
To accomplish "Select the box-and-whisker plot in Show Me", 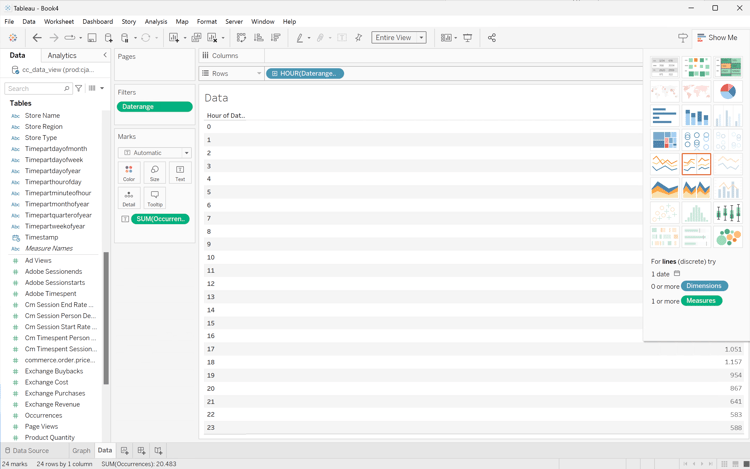I will (728, 212).
